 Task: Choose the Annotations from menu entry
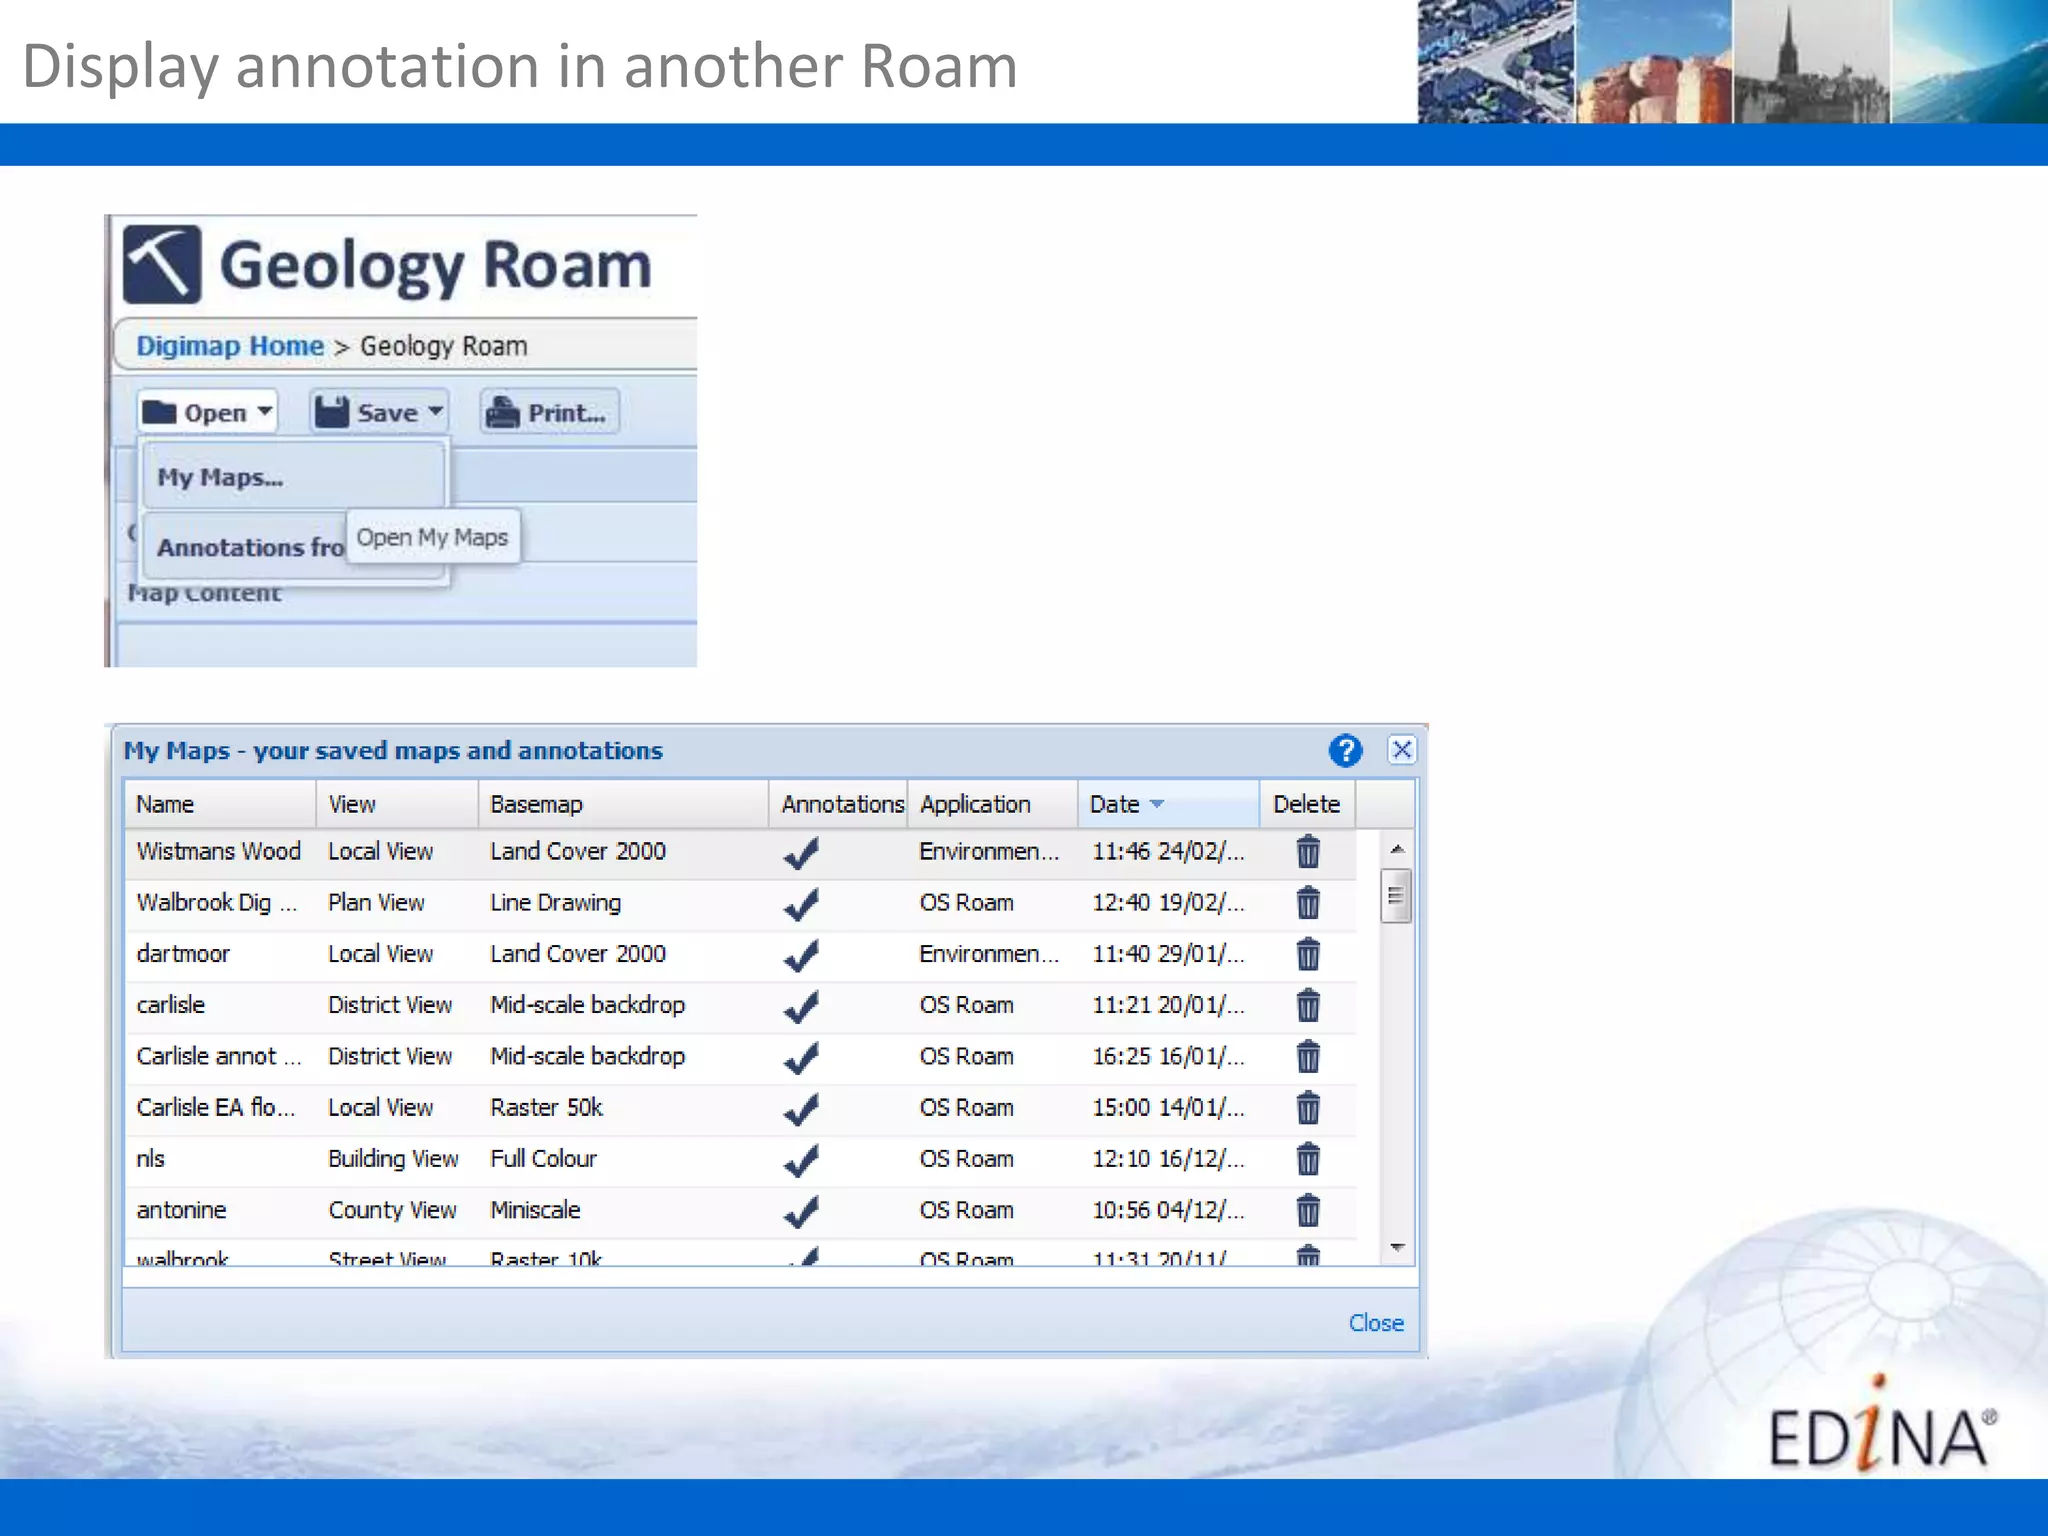pos(246,547)
